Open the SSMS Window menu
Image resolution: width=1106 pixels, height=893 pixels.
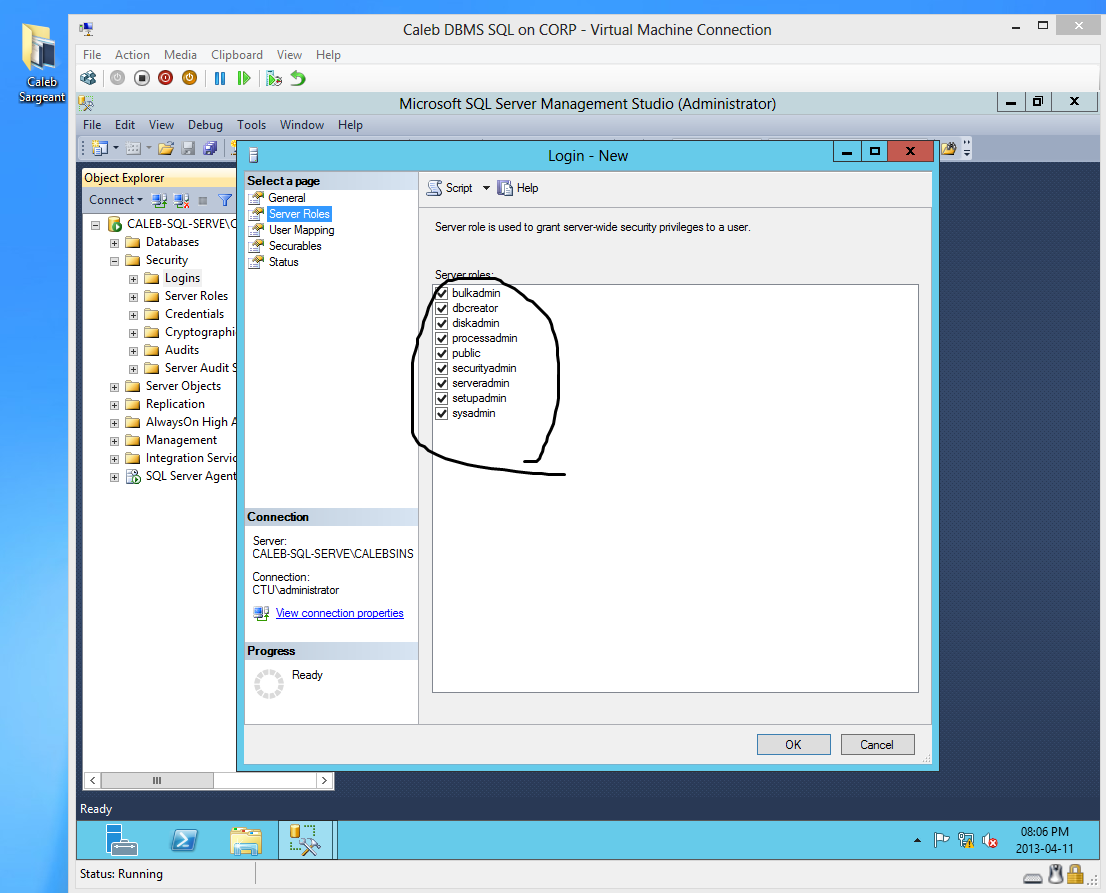301,125
